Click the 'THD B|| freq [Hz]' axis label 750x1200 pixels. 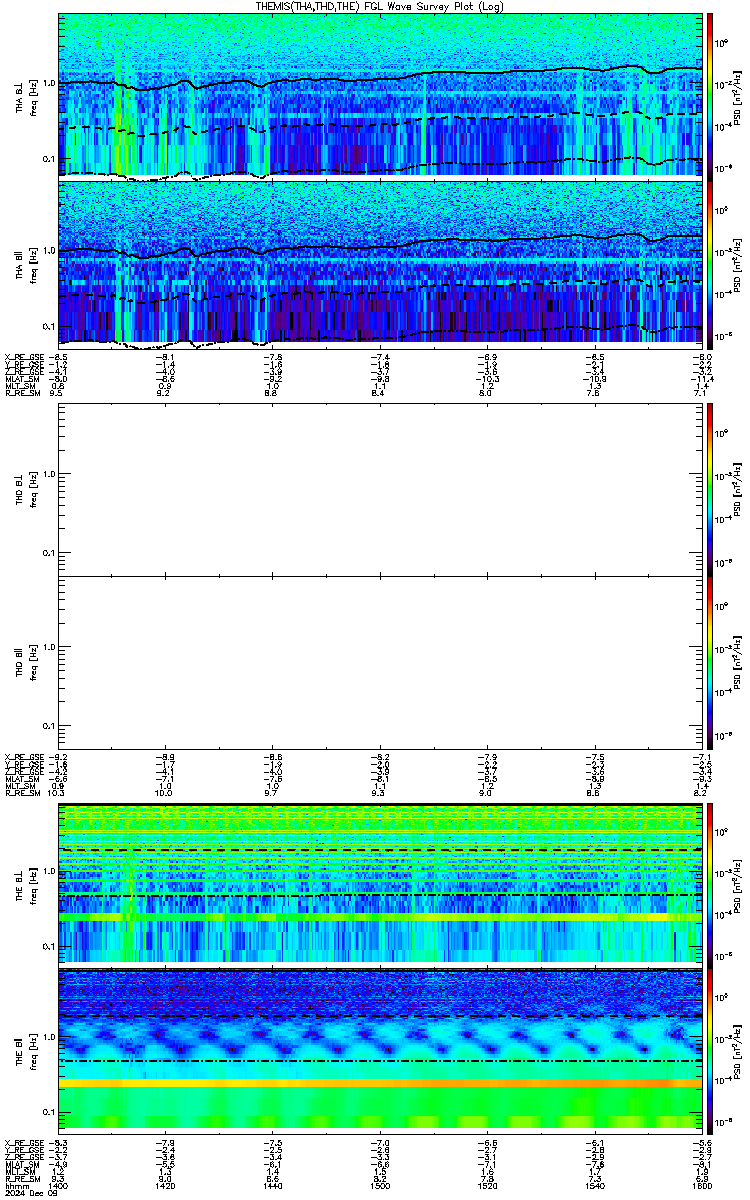[27, 662]
